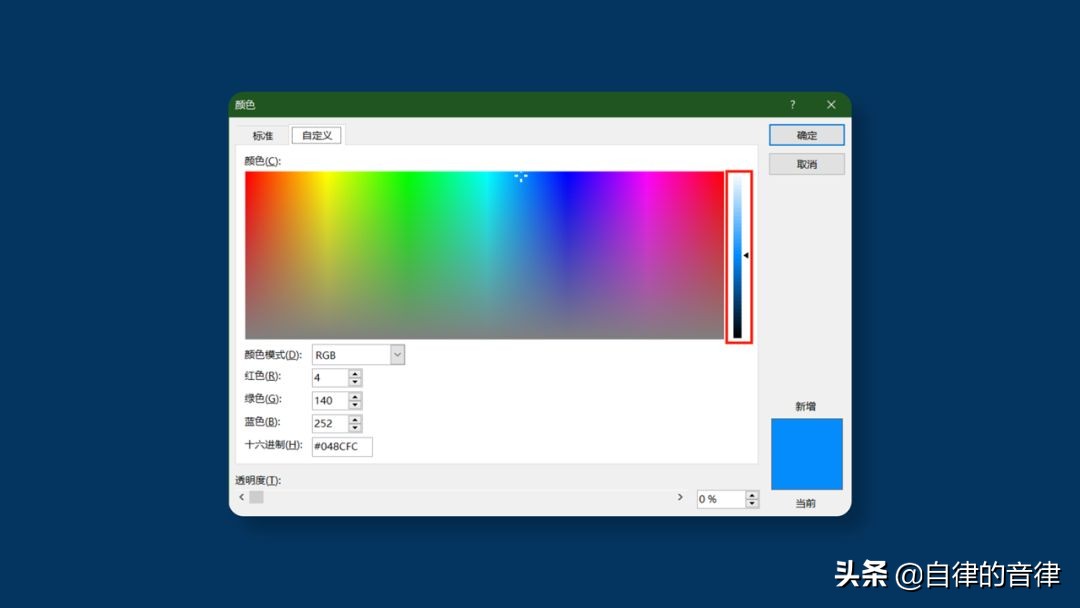Click the 新增 color preview swatch
This screenshot has width=1080, height=608.
(807, 454)
